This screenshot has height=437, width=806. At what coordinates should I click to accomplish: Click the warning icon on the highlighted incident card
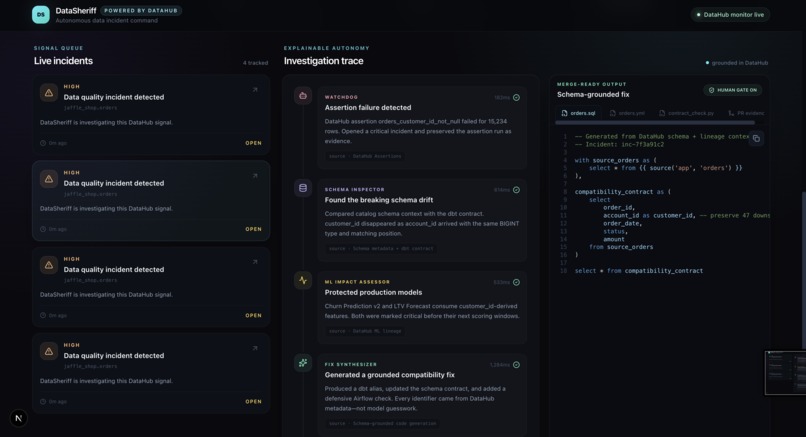tap(49, 179)
